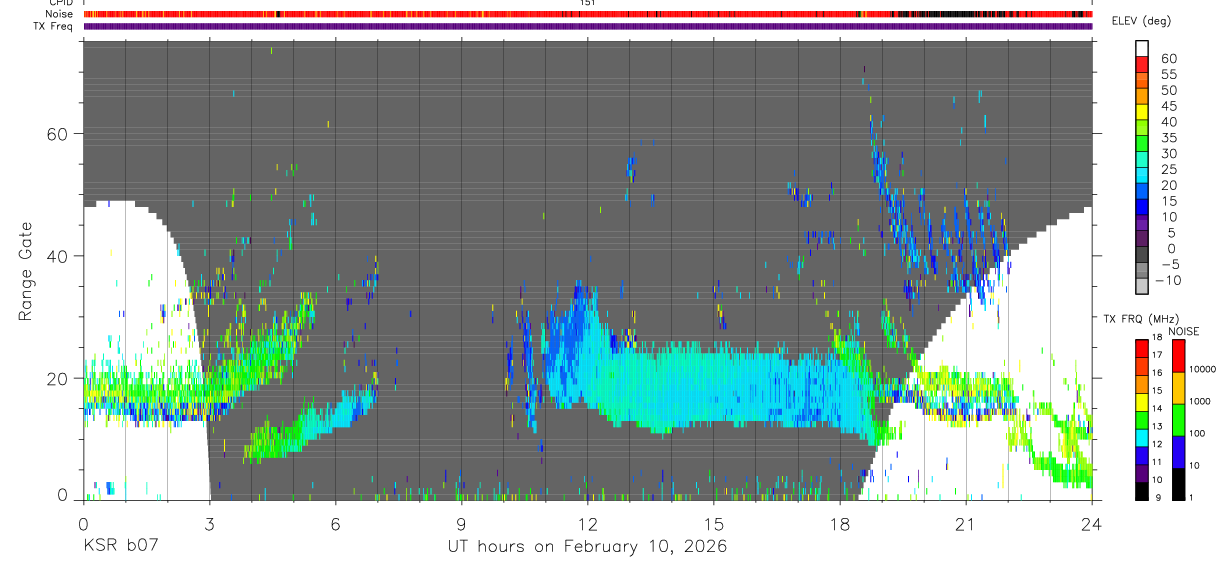Click the purple TX Freq strip at the top
Image resolution: width=1228 pixels, height=567 pixels.
point(588,26)
